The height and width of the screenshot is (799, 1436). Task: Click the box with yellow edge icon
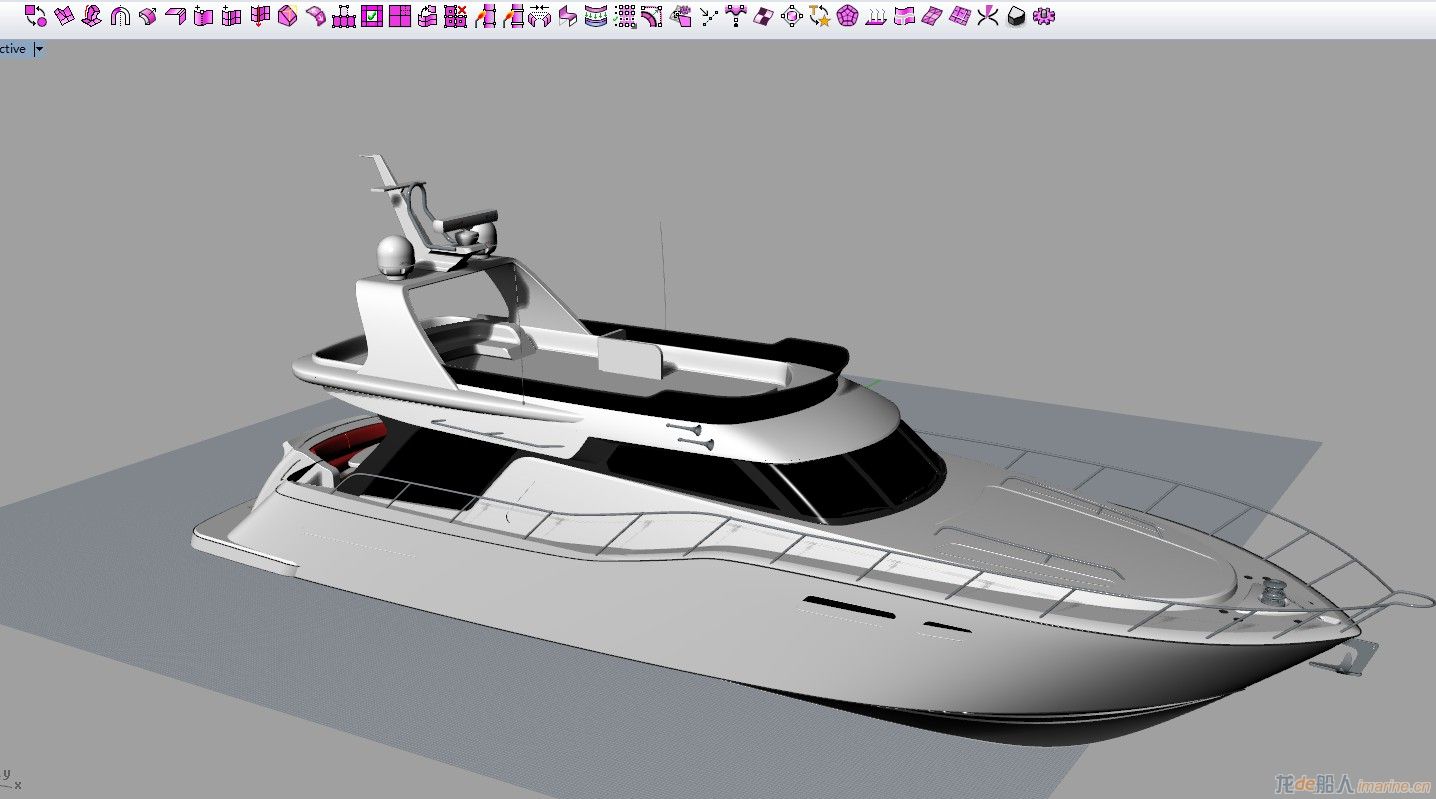click(x=288, y=16)
